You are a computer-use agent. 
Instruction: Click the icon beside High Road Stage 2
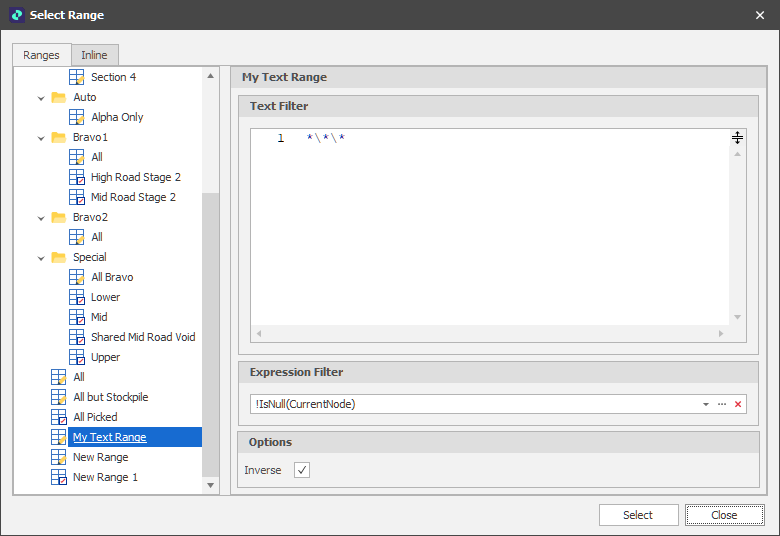click(x=77, y=177)
